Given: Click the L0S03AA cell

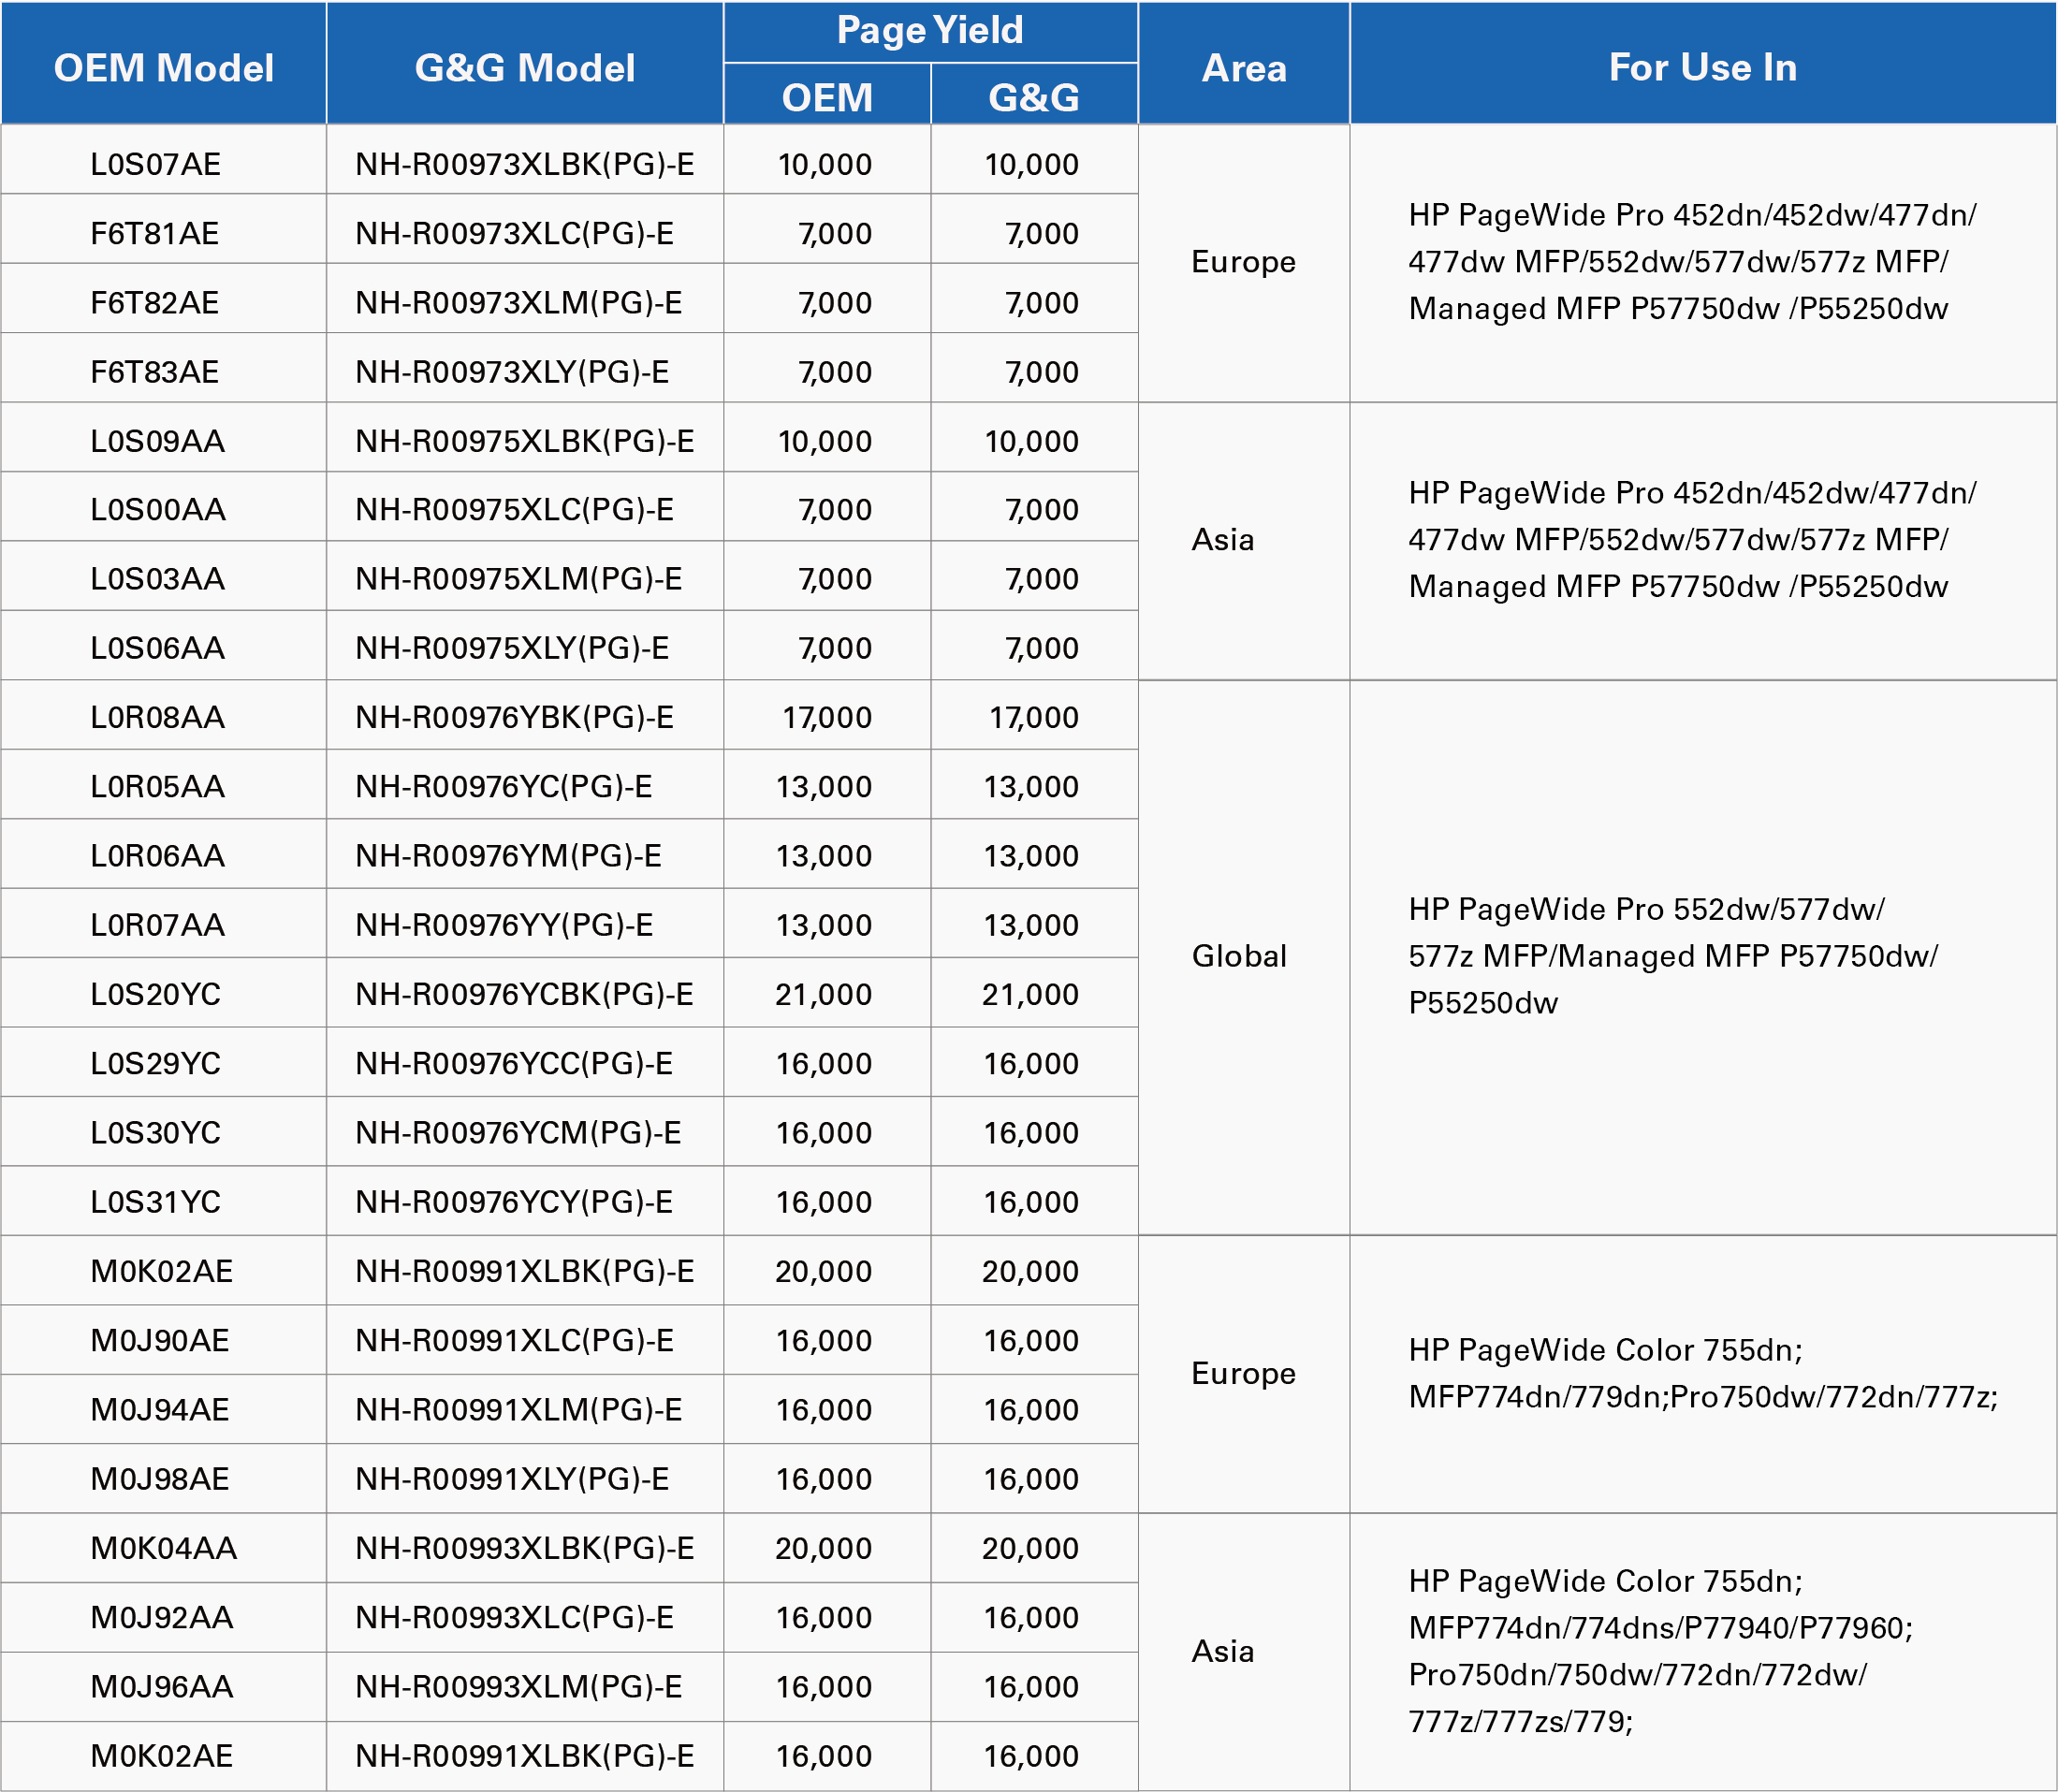Looking at the screenshot, I should pyautogui.click(x=163, y=575).
